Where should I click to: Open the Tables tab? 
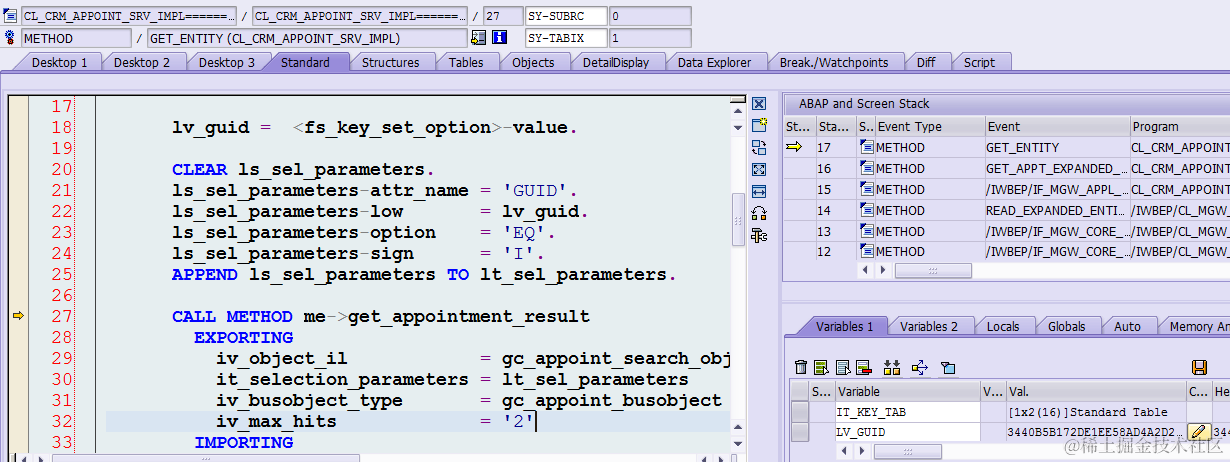tap(466, 62)
